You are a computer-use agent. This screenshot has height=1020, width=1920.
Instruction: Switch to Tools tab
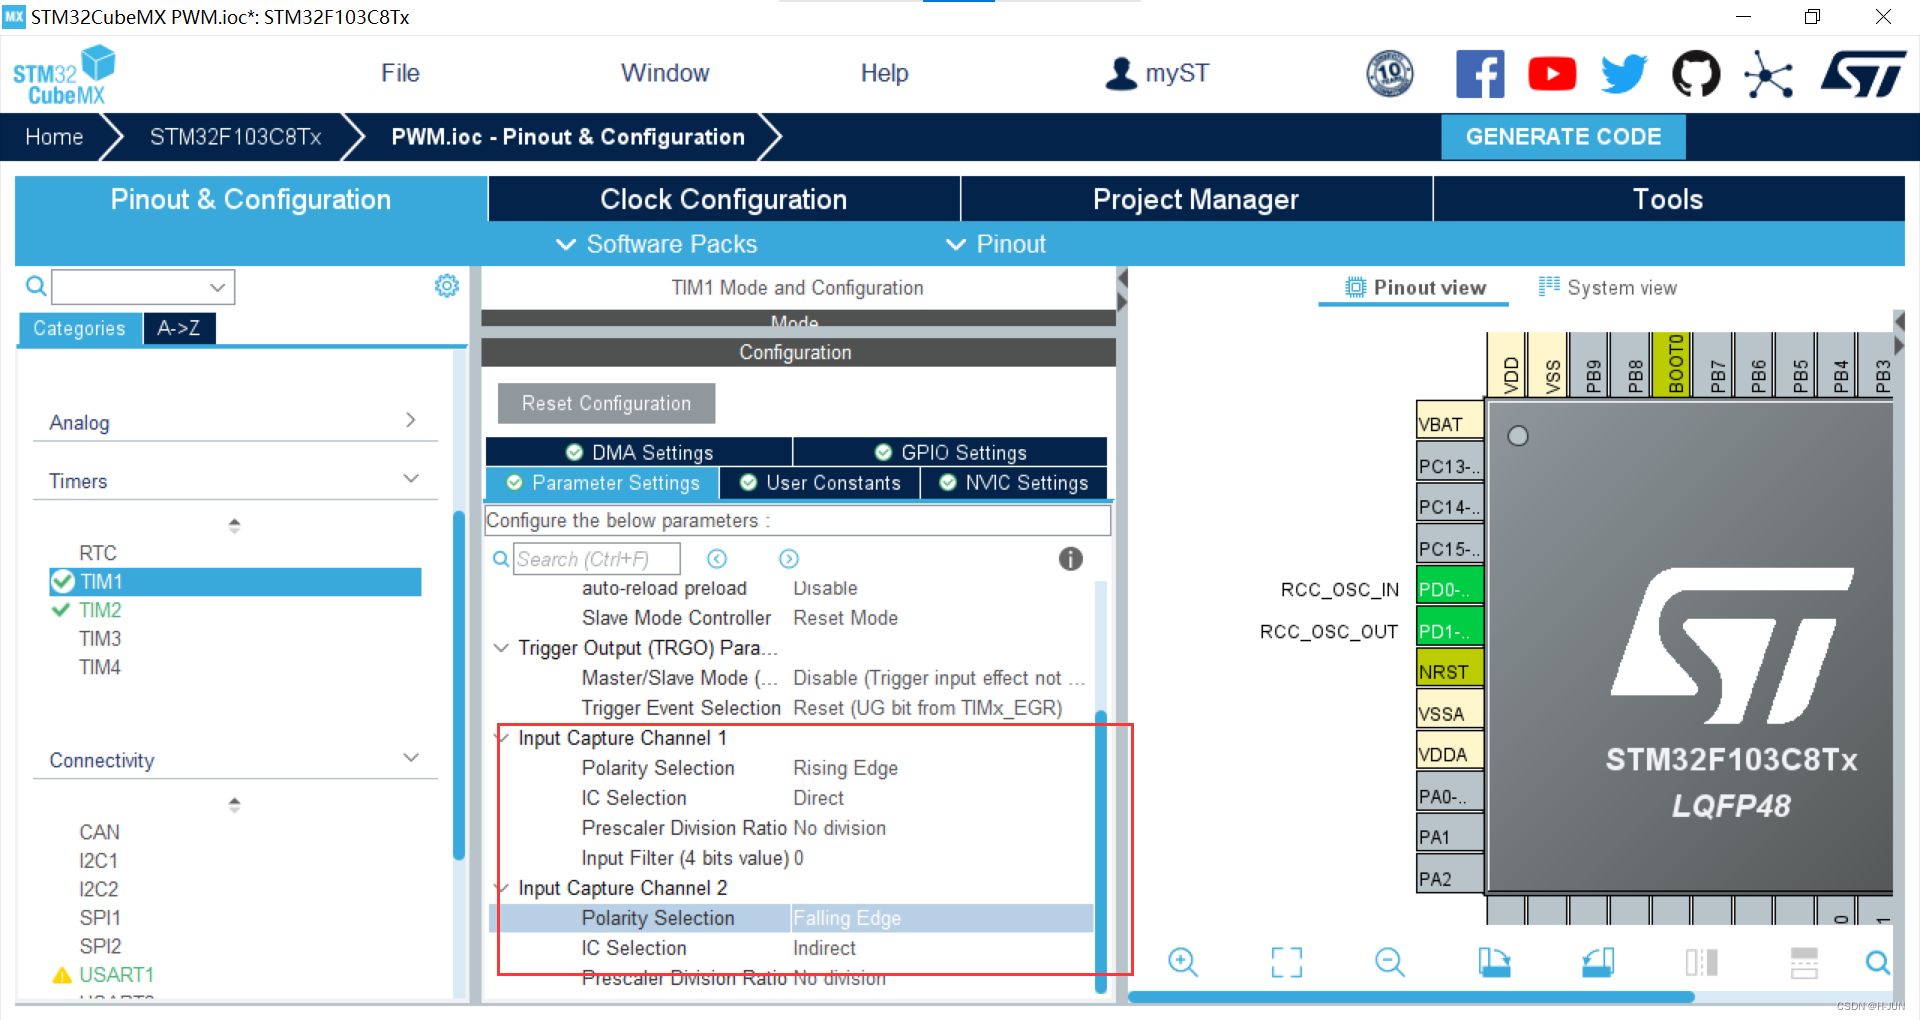click(1669, 199)
